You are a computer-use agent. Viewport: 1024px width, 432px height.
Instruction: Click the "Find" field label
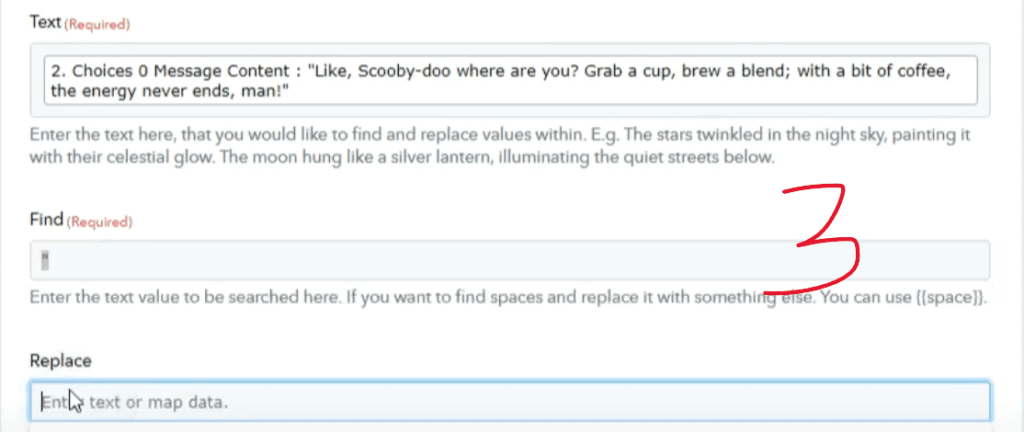[46, 219]
